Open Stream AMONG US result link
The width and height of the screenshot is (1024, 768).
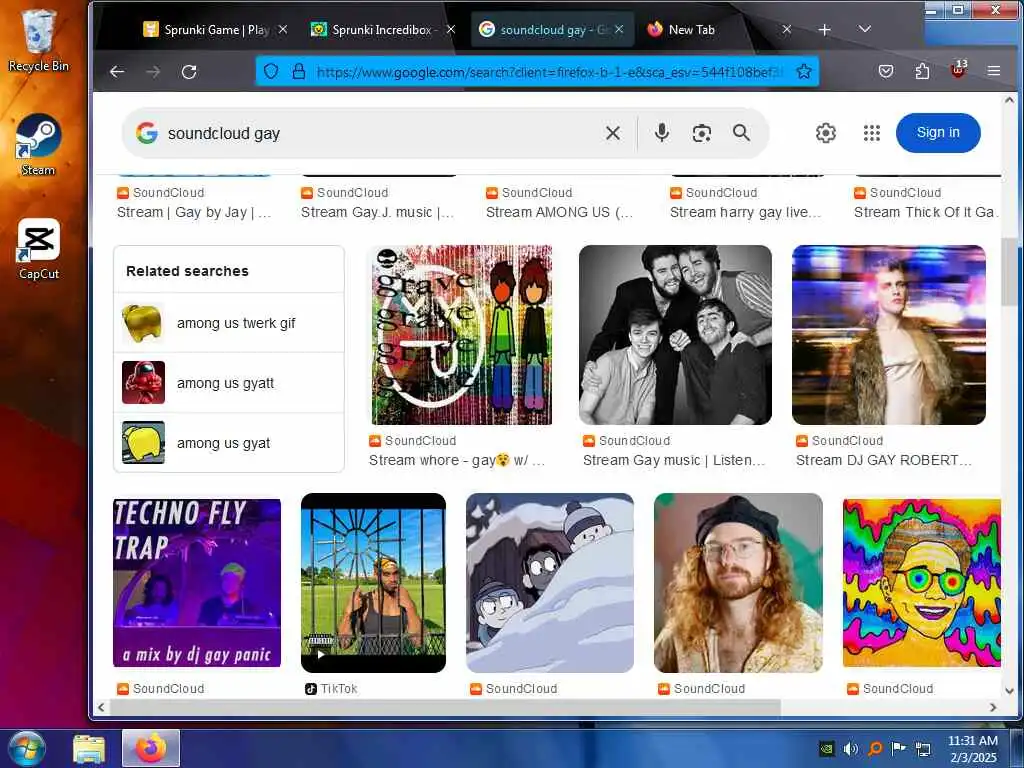point(559,212)
